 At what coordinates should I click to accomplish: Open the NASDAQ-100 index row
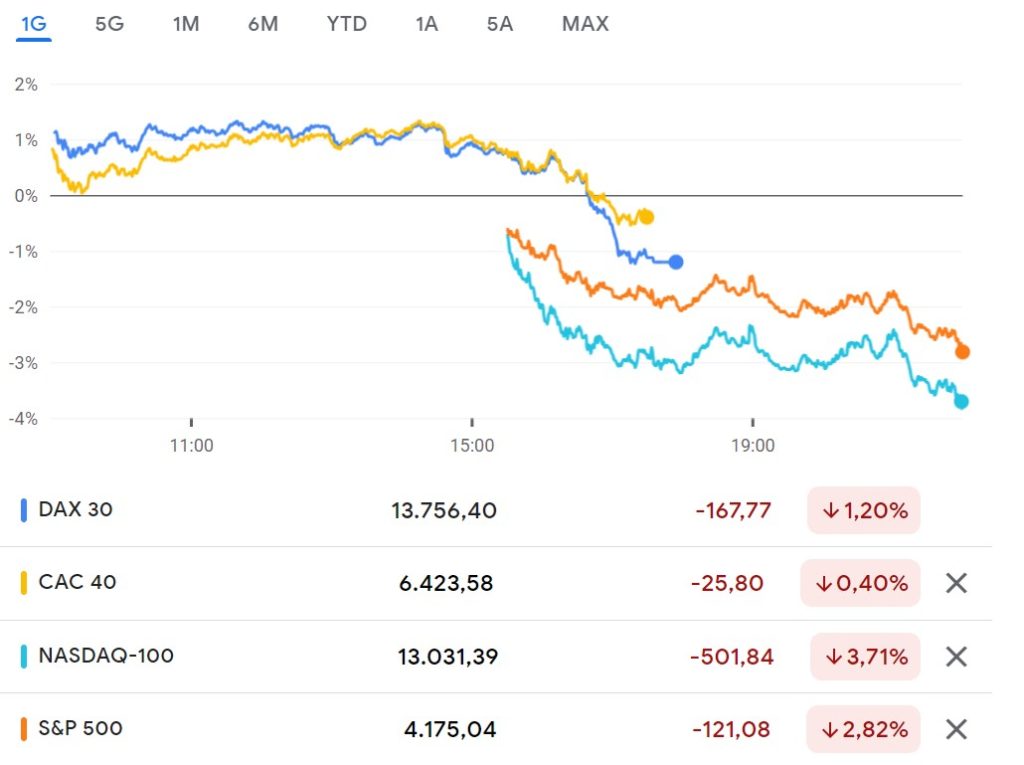coord(496,657)
